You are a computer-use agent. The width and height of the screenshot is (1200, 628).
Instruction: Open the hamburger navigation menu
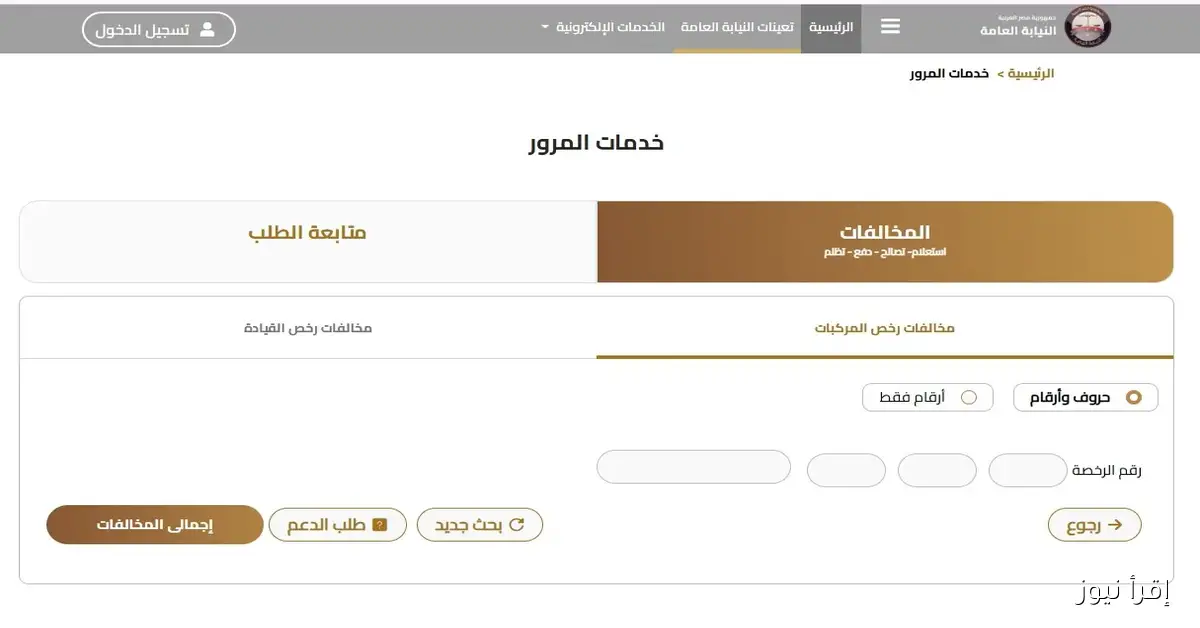(x=890, y=27)
